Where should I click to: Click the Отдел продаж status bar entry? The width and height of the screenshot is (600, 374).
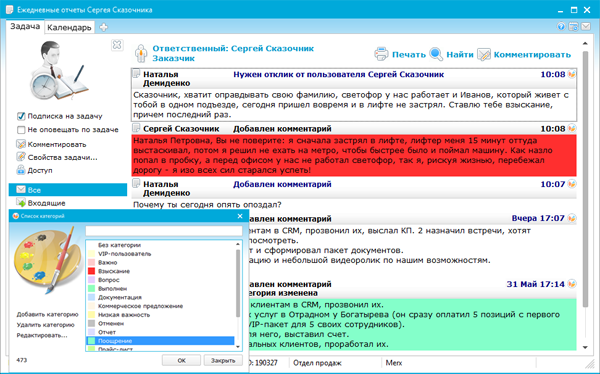pyautogui.click(x=317, y=363)
